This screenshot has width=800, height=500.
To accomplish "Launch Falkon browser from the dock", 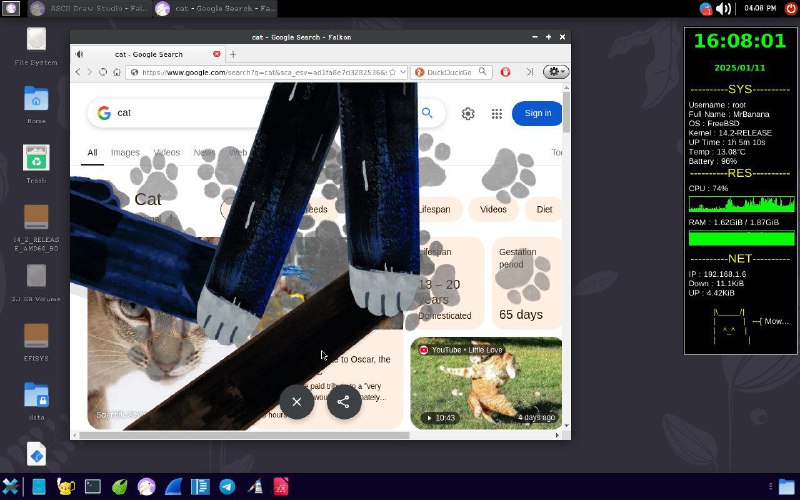I will coord(146,486).
